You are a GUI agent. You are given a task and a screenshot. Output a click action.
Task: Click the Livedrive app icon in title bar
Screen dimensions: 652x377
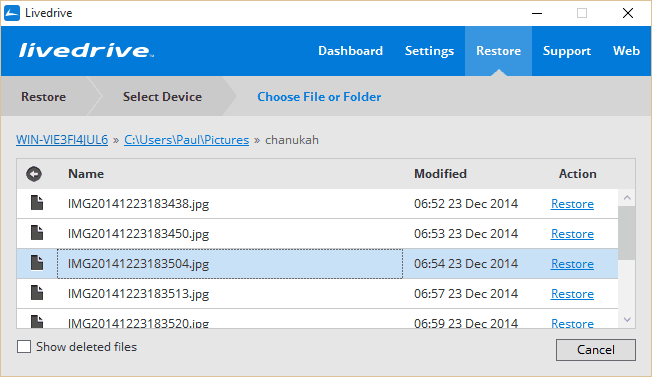[12, 13]
